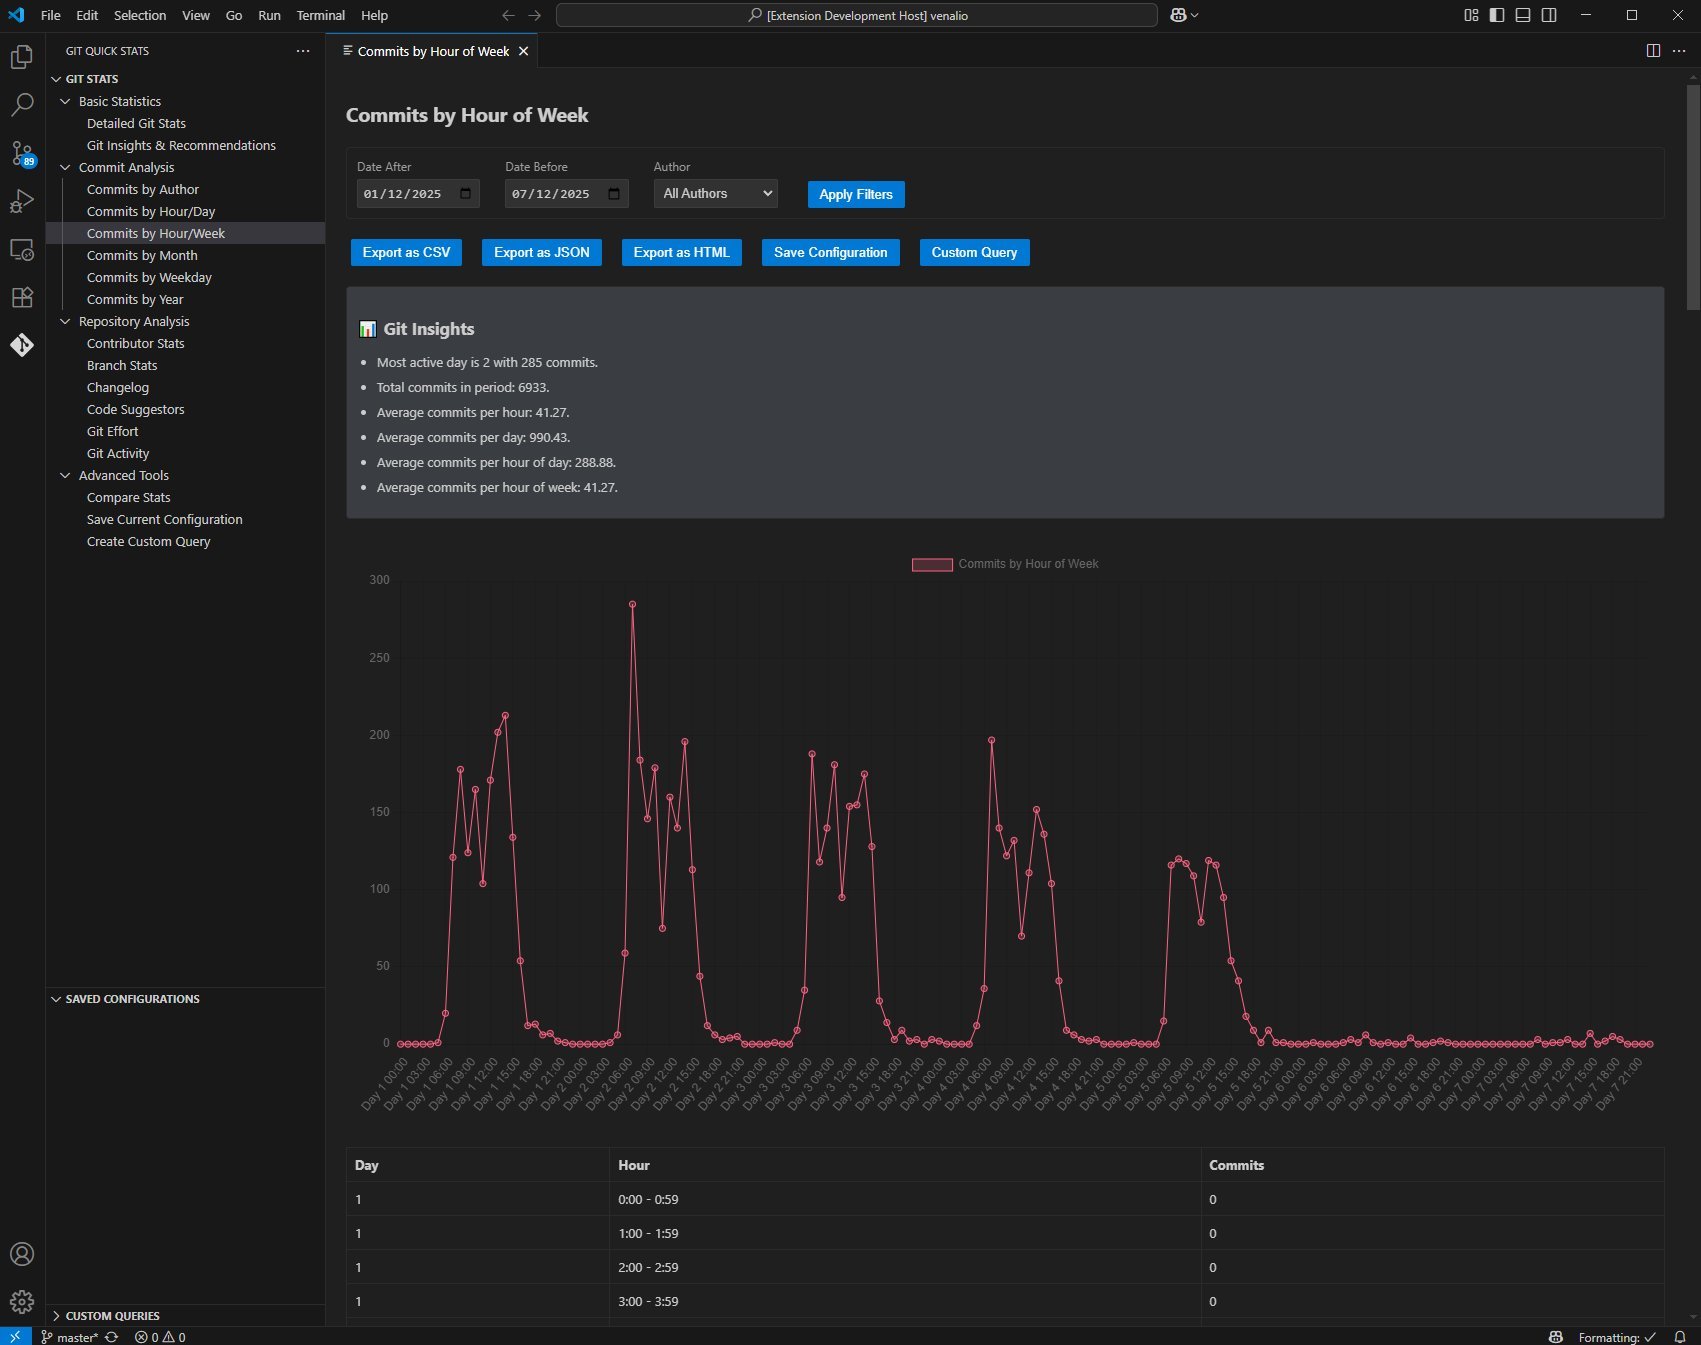The height and width of the screenshot is (1345, 1701).
Task: Open the Explorer view in activity bar
Action: coord(22,58)
